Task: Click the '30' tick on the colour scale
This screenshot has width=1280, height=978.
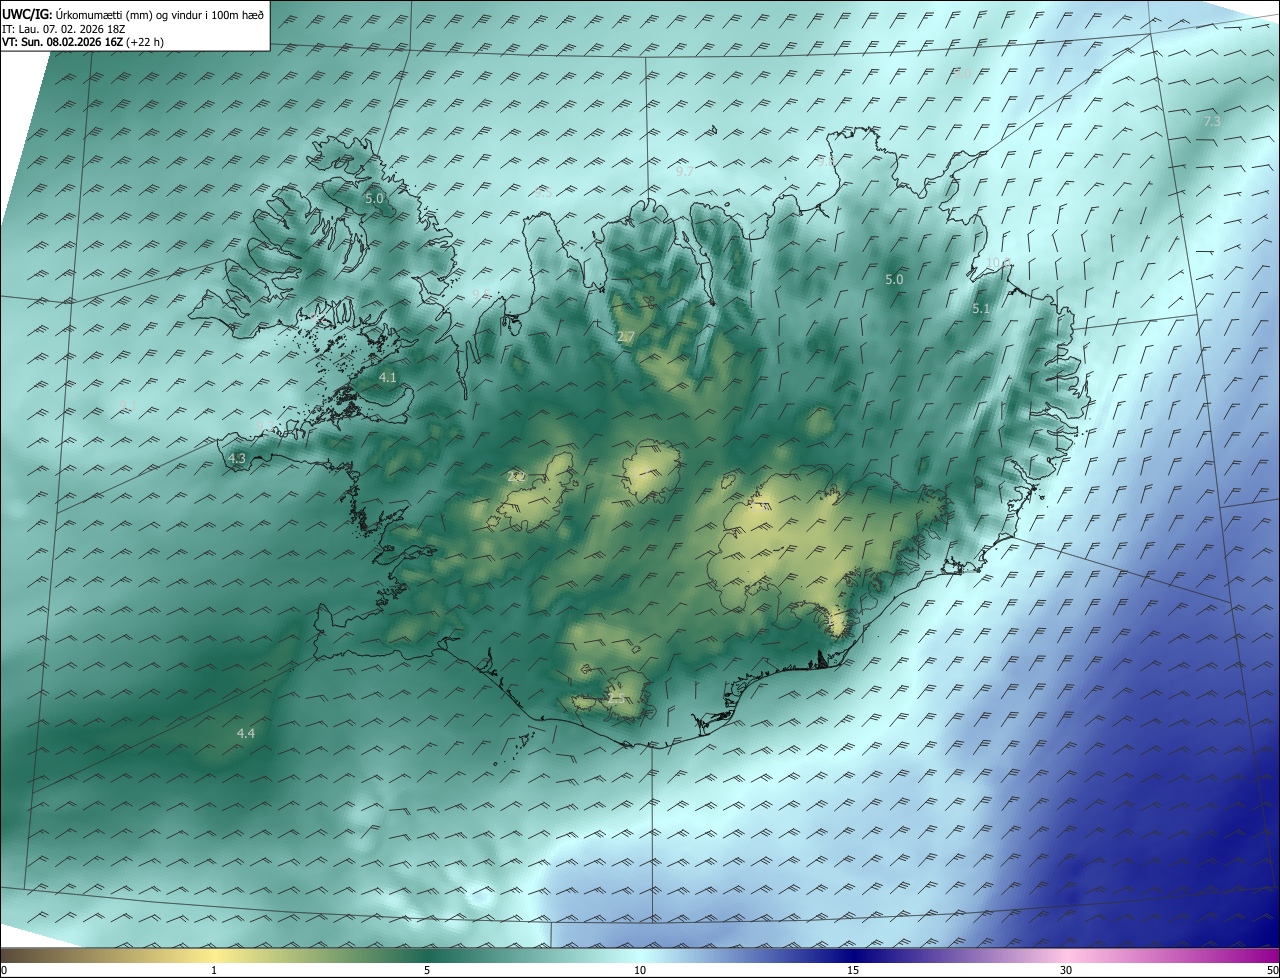Action: click(x=1066, y=970)
